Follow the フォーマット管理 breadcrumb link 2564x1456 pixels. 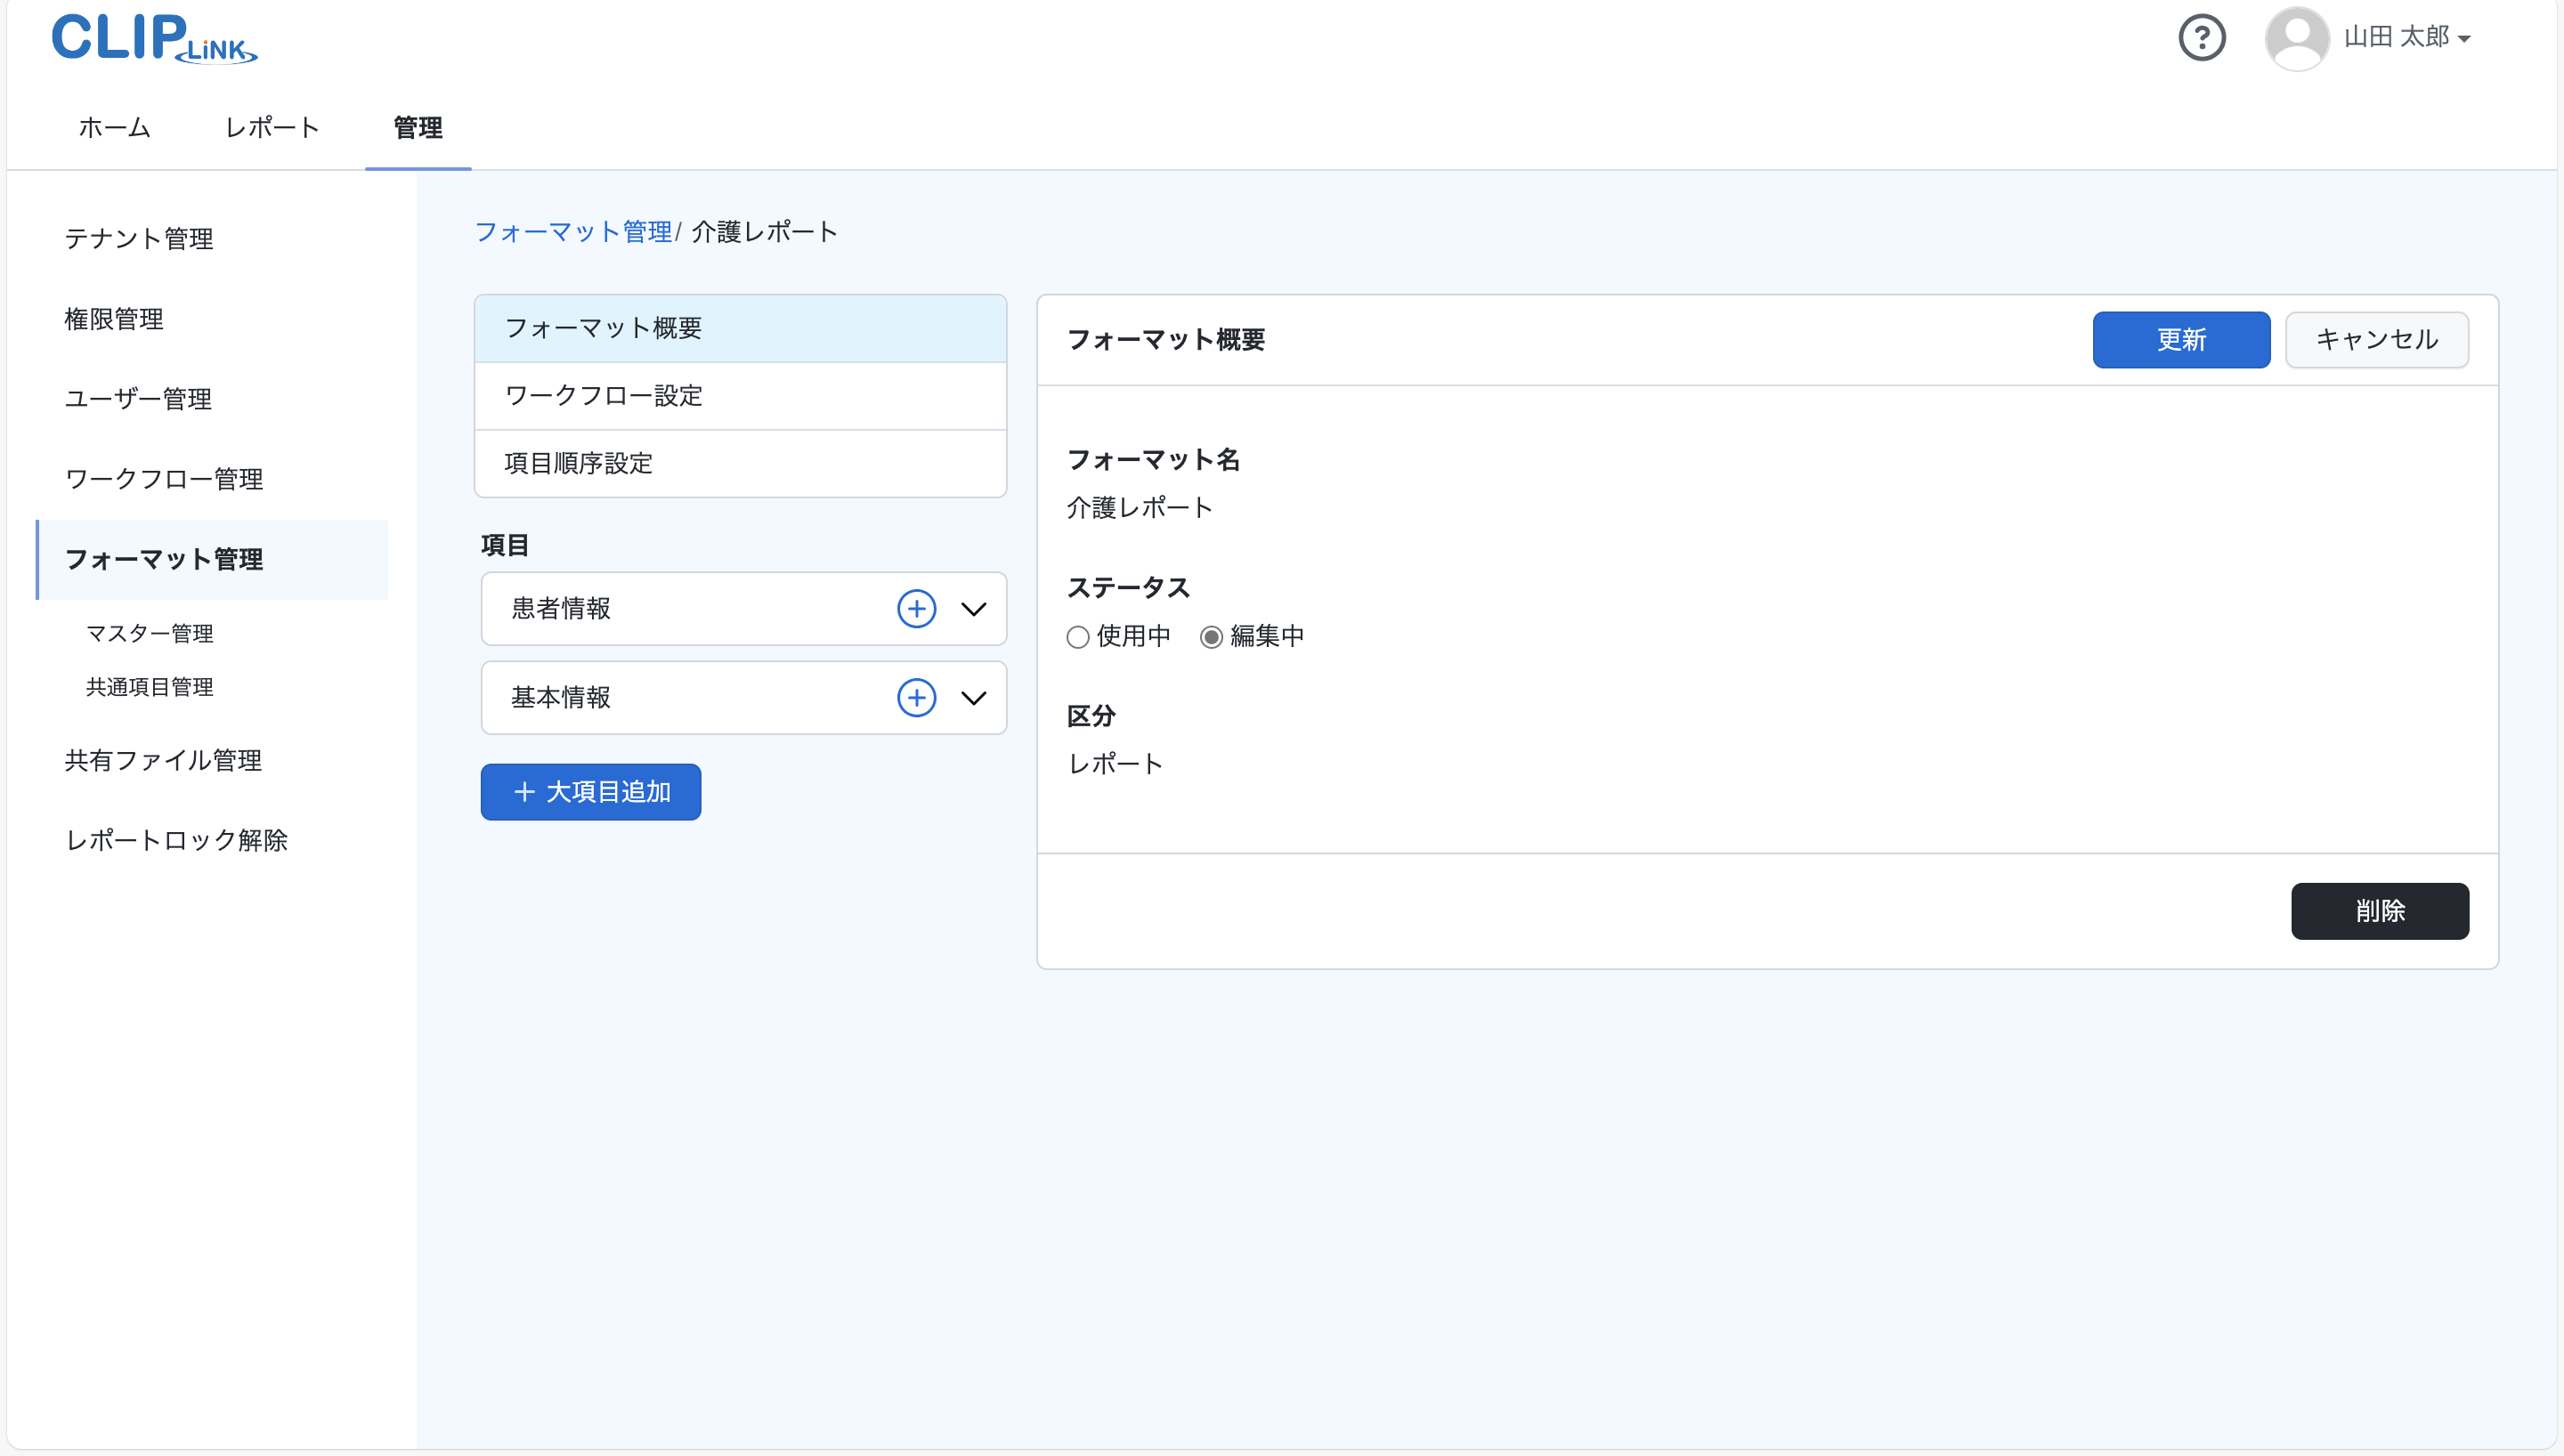(573, 232)
